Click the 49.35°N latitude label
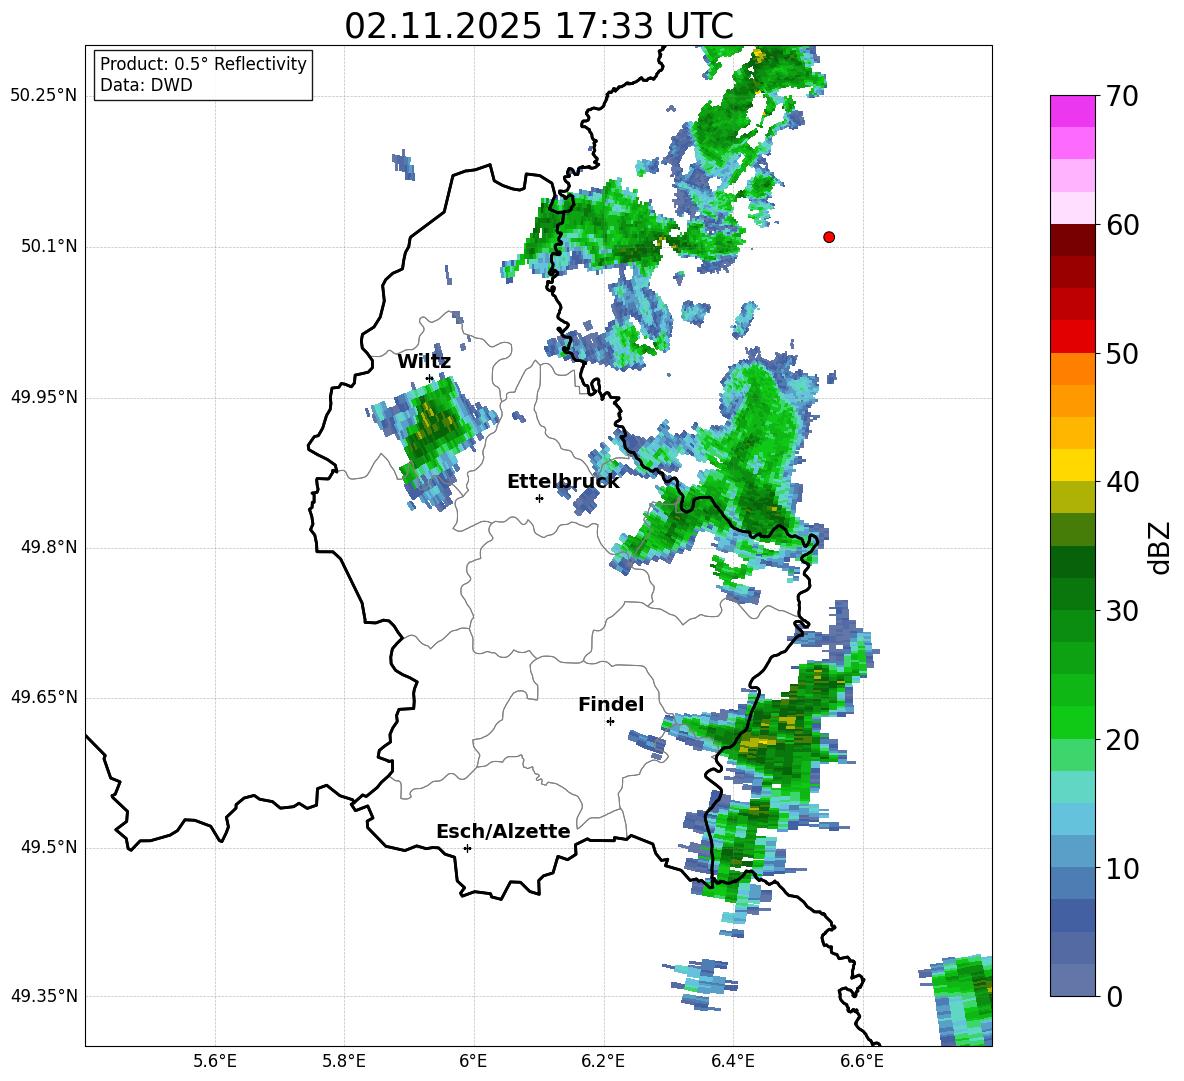This screenshot has width=1184, height=1081. [44, 996]
